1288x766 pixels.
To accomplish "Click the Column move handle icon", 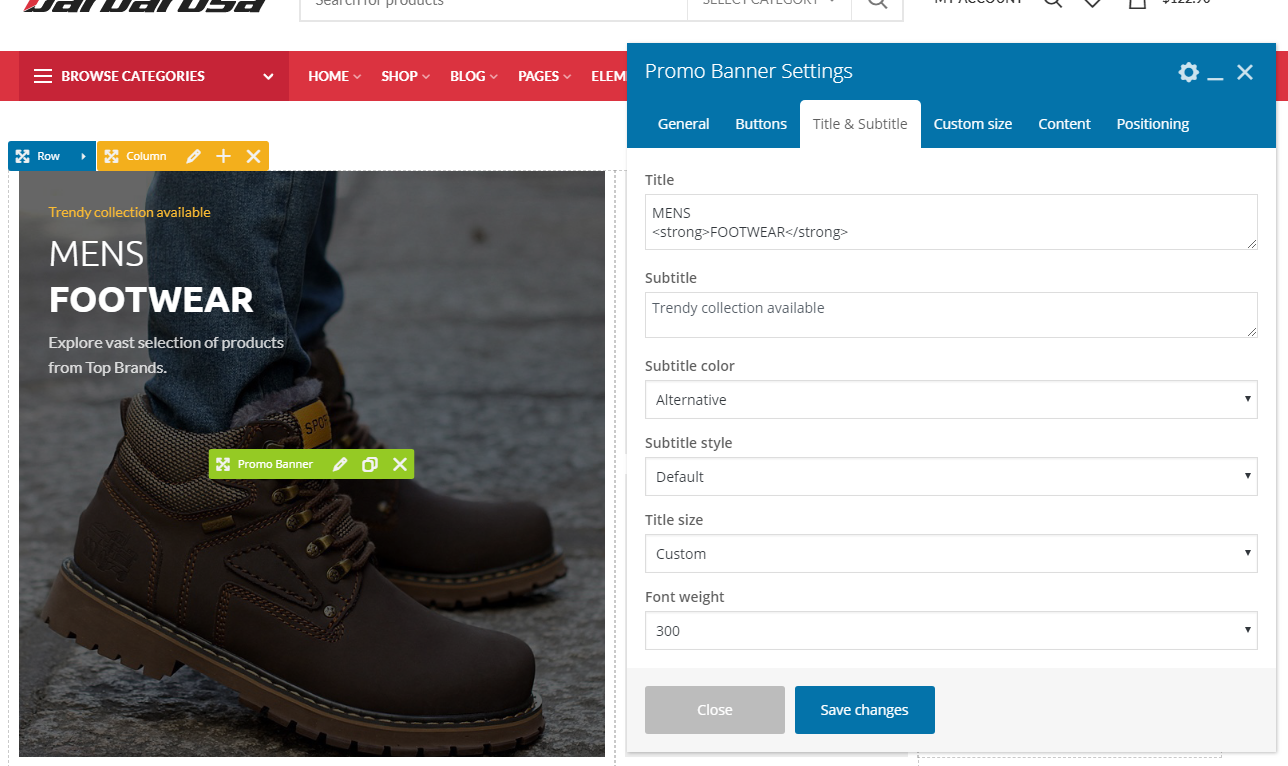I will coord(111,156).
